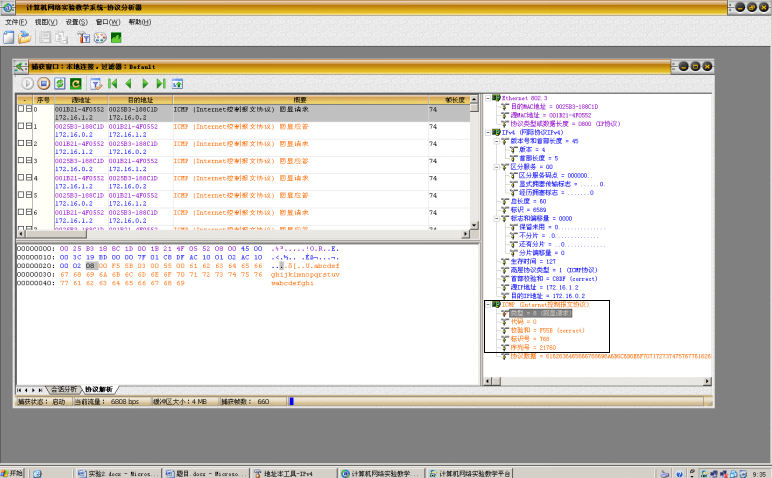Tick the checkbox for frame 5
The width and height of the screenshot is (772, 478).
pos(21,195)
